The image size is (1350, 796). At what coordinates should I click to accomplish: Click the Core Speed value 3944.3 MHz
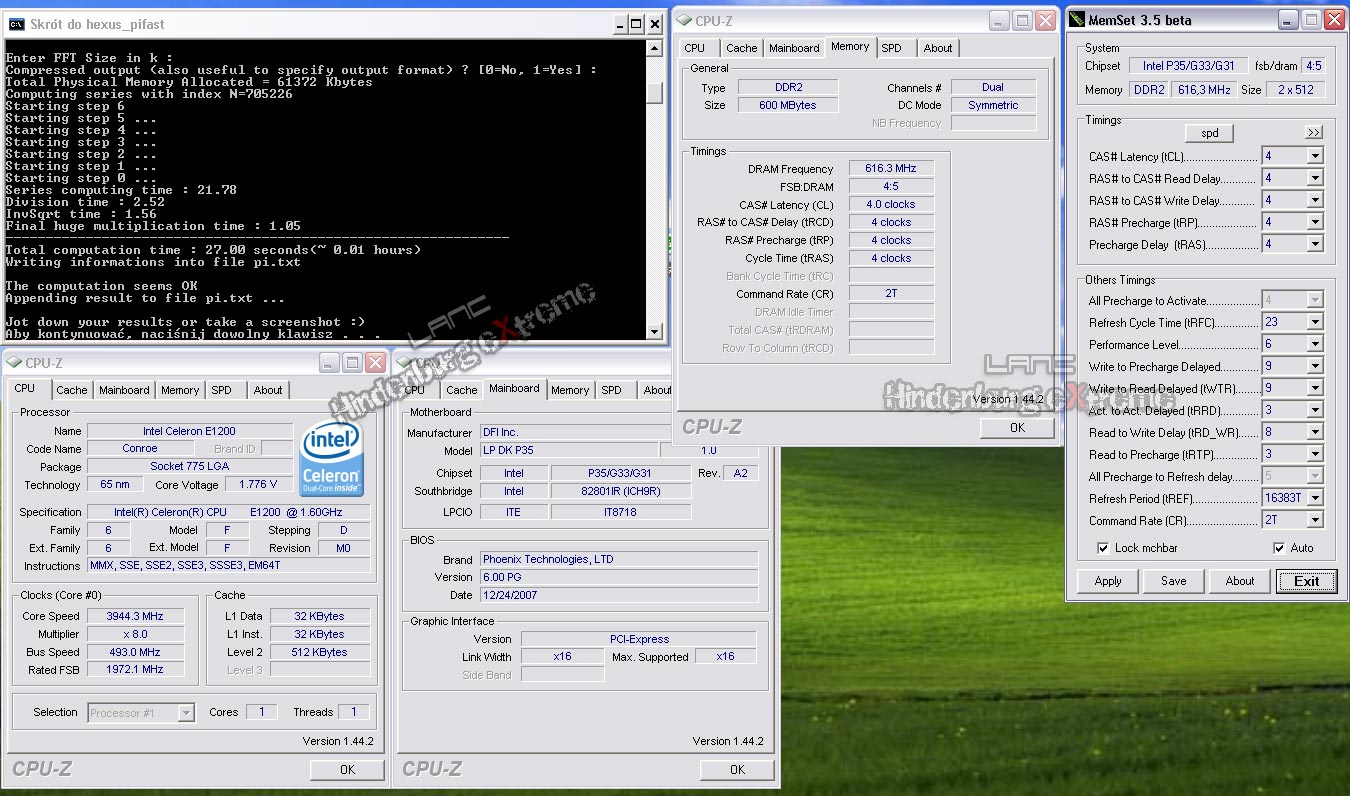pyautogui.click(x=134, y=616)
